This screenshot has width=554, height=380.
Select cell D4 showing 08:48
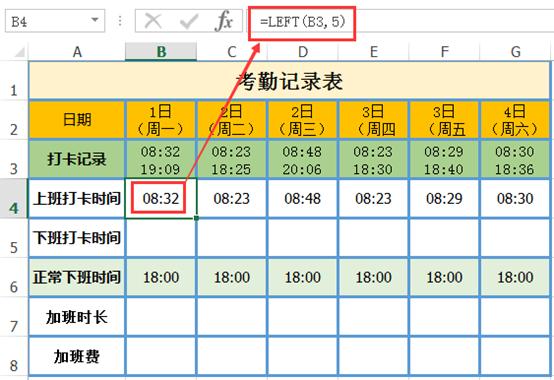pyautogui.click(x=302, y=198)
